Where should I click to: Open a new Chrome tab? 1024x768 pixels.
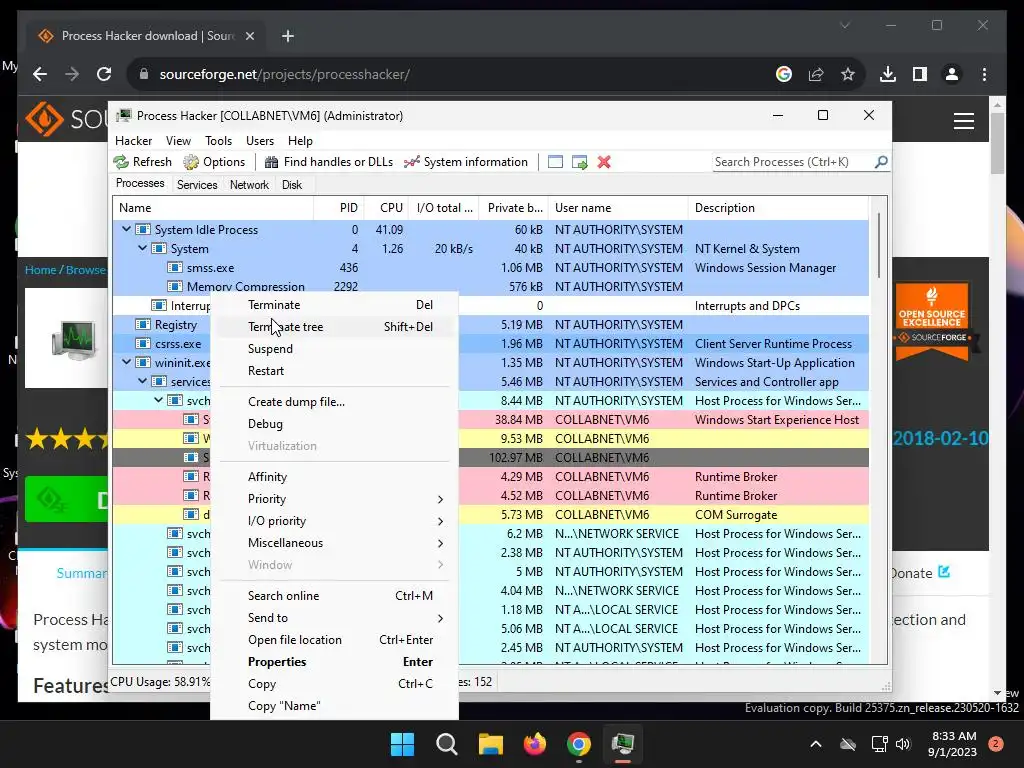288,36
